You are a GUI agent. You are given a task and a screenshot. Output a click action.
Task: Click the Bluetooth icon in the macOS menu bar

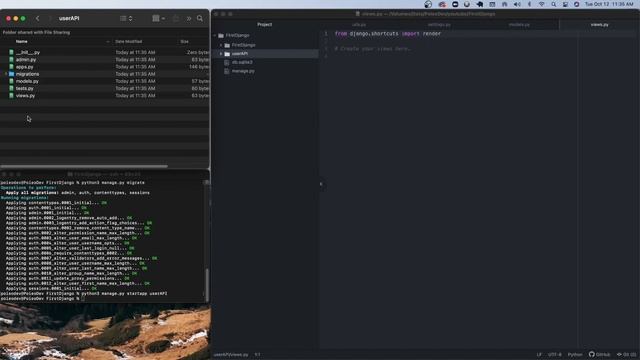pos(529,4)
